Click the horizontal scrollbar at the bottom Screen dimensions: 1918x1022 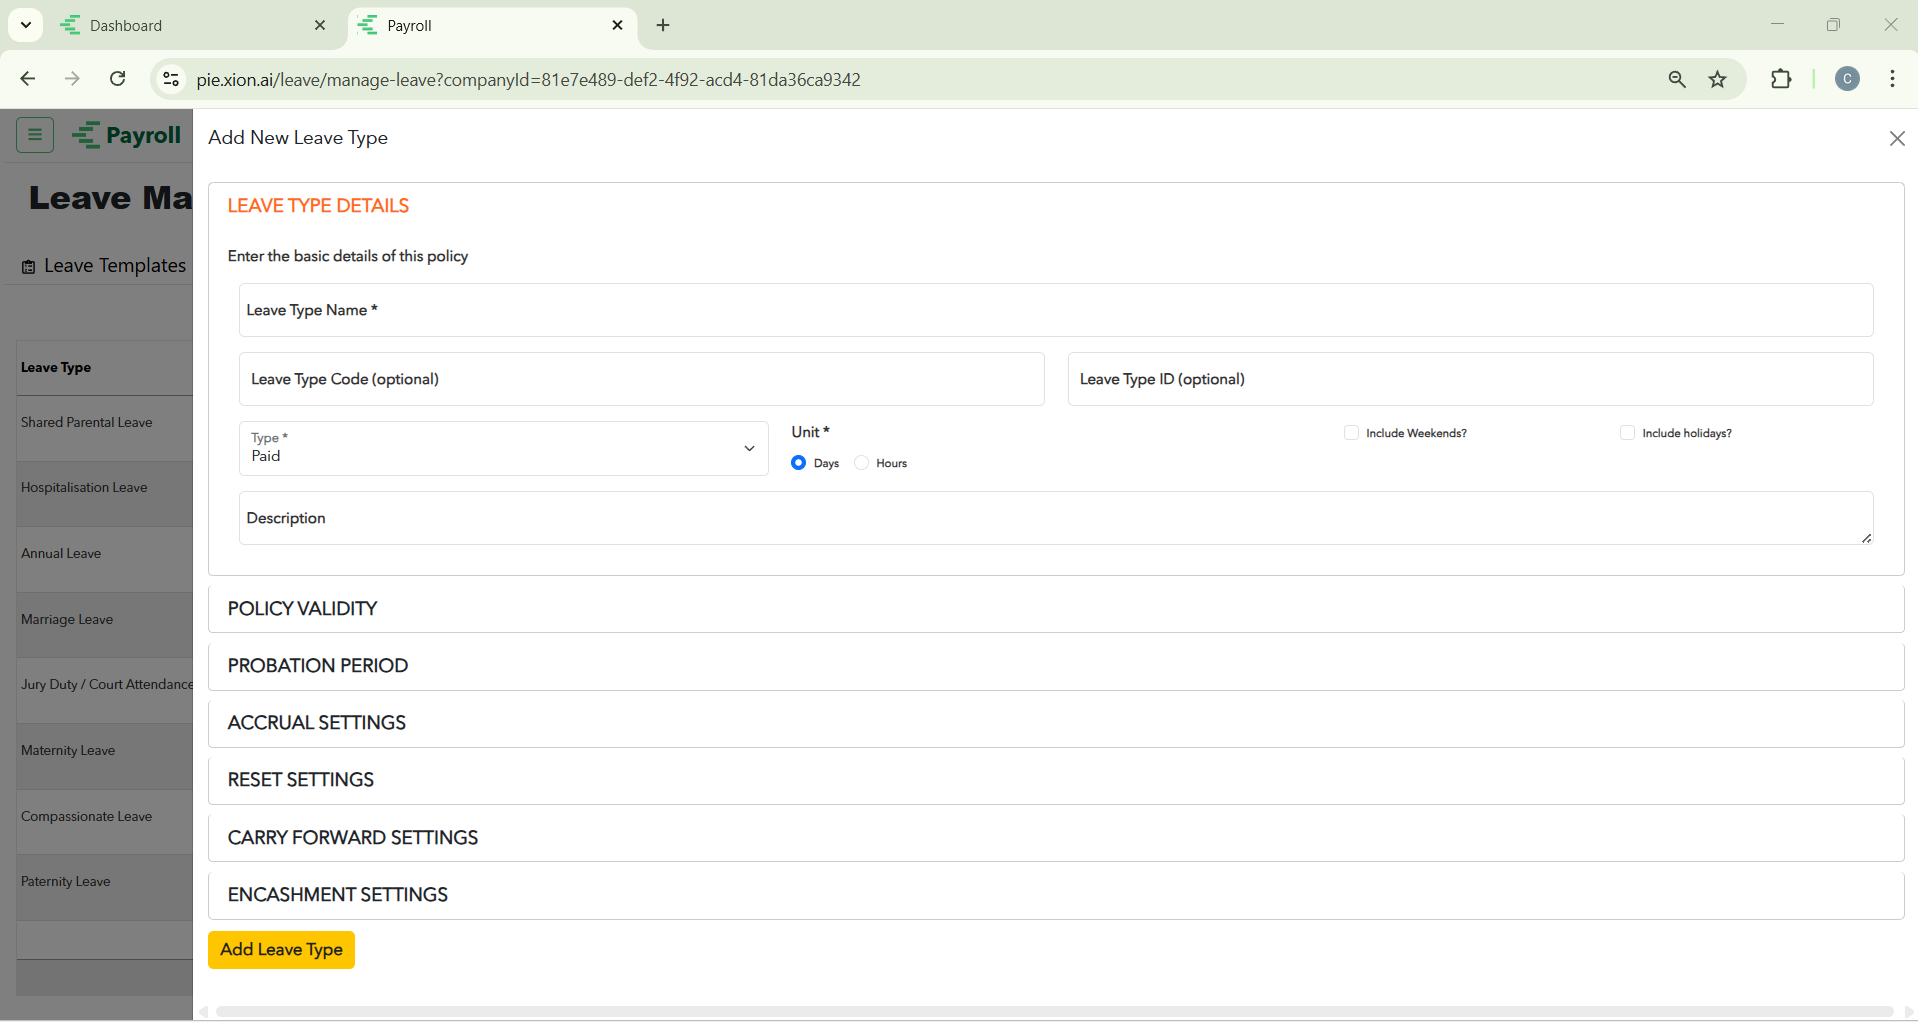(1055, 1011)
